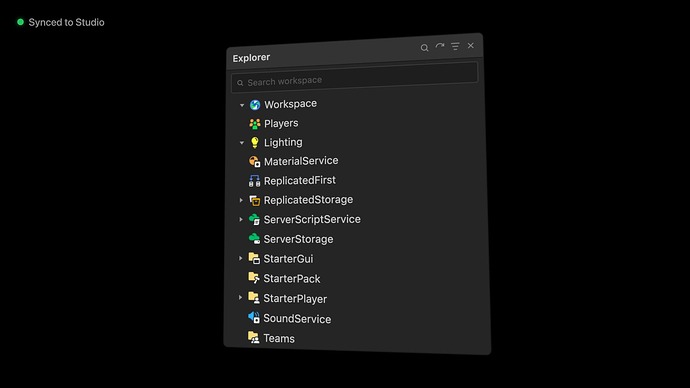
Task: Click the Workspace globe icon
Action: click(x=255, y=105)
